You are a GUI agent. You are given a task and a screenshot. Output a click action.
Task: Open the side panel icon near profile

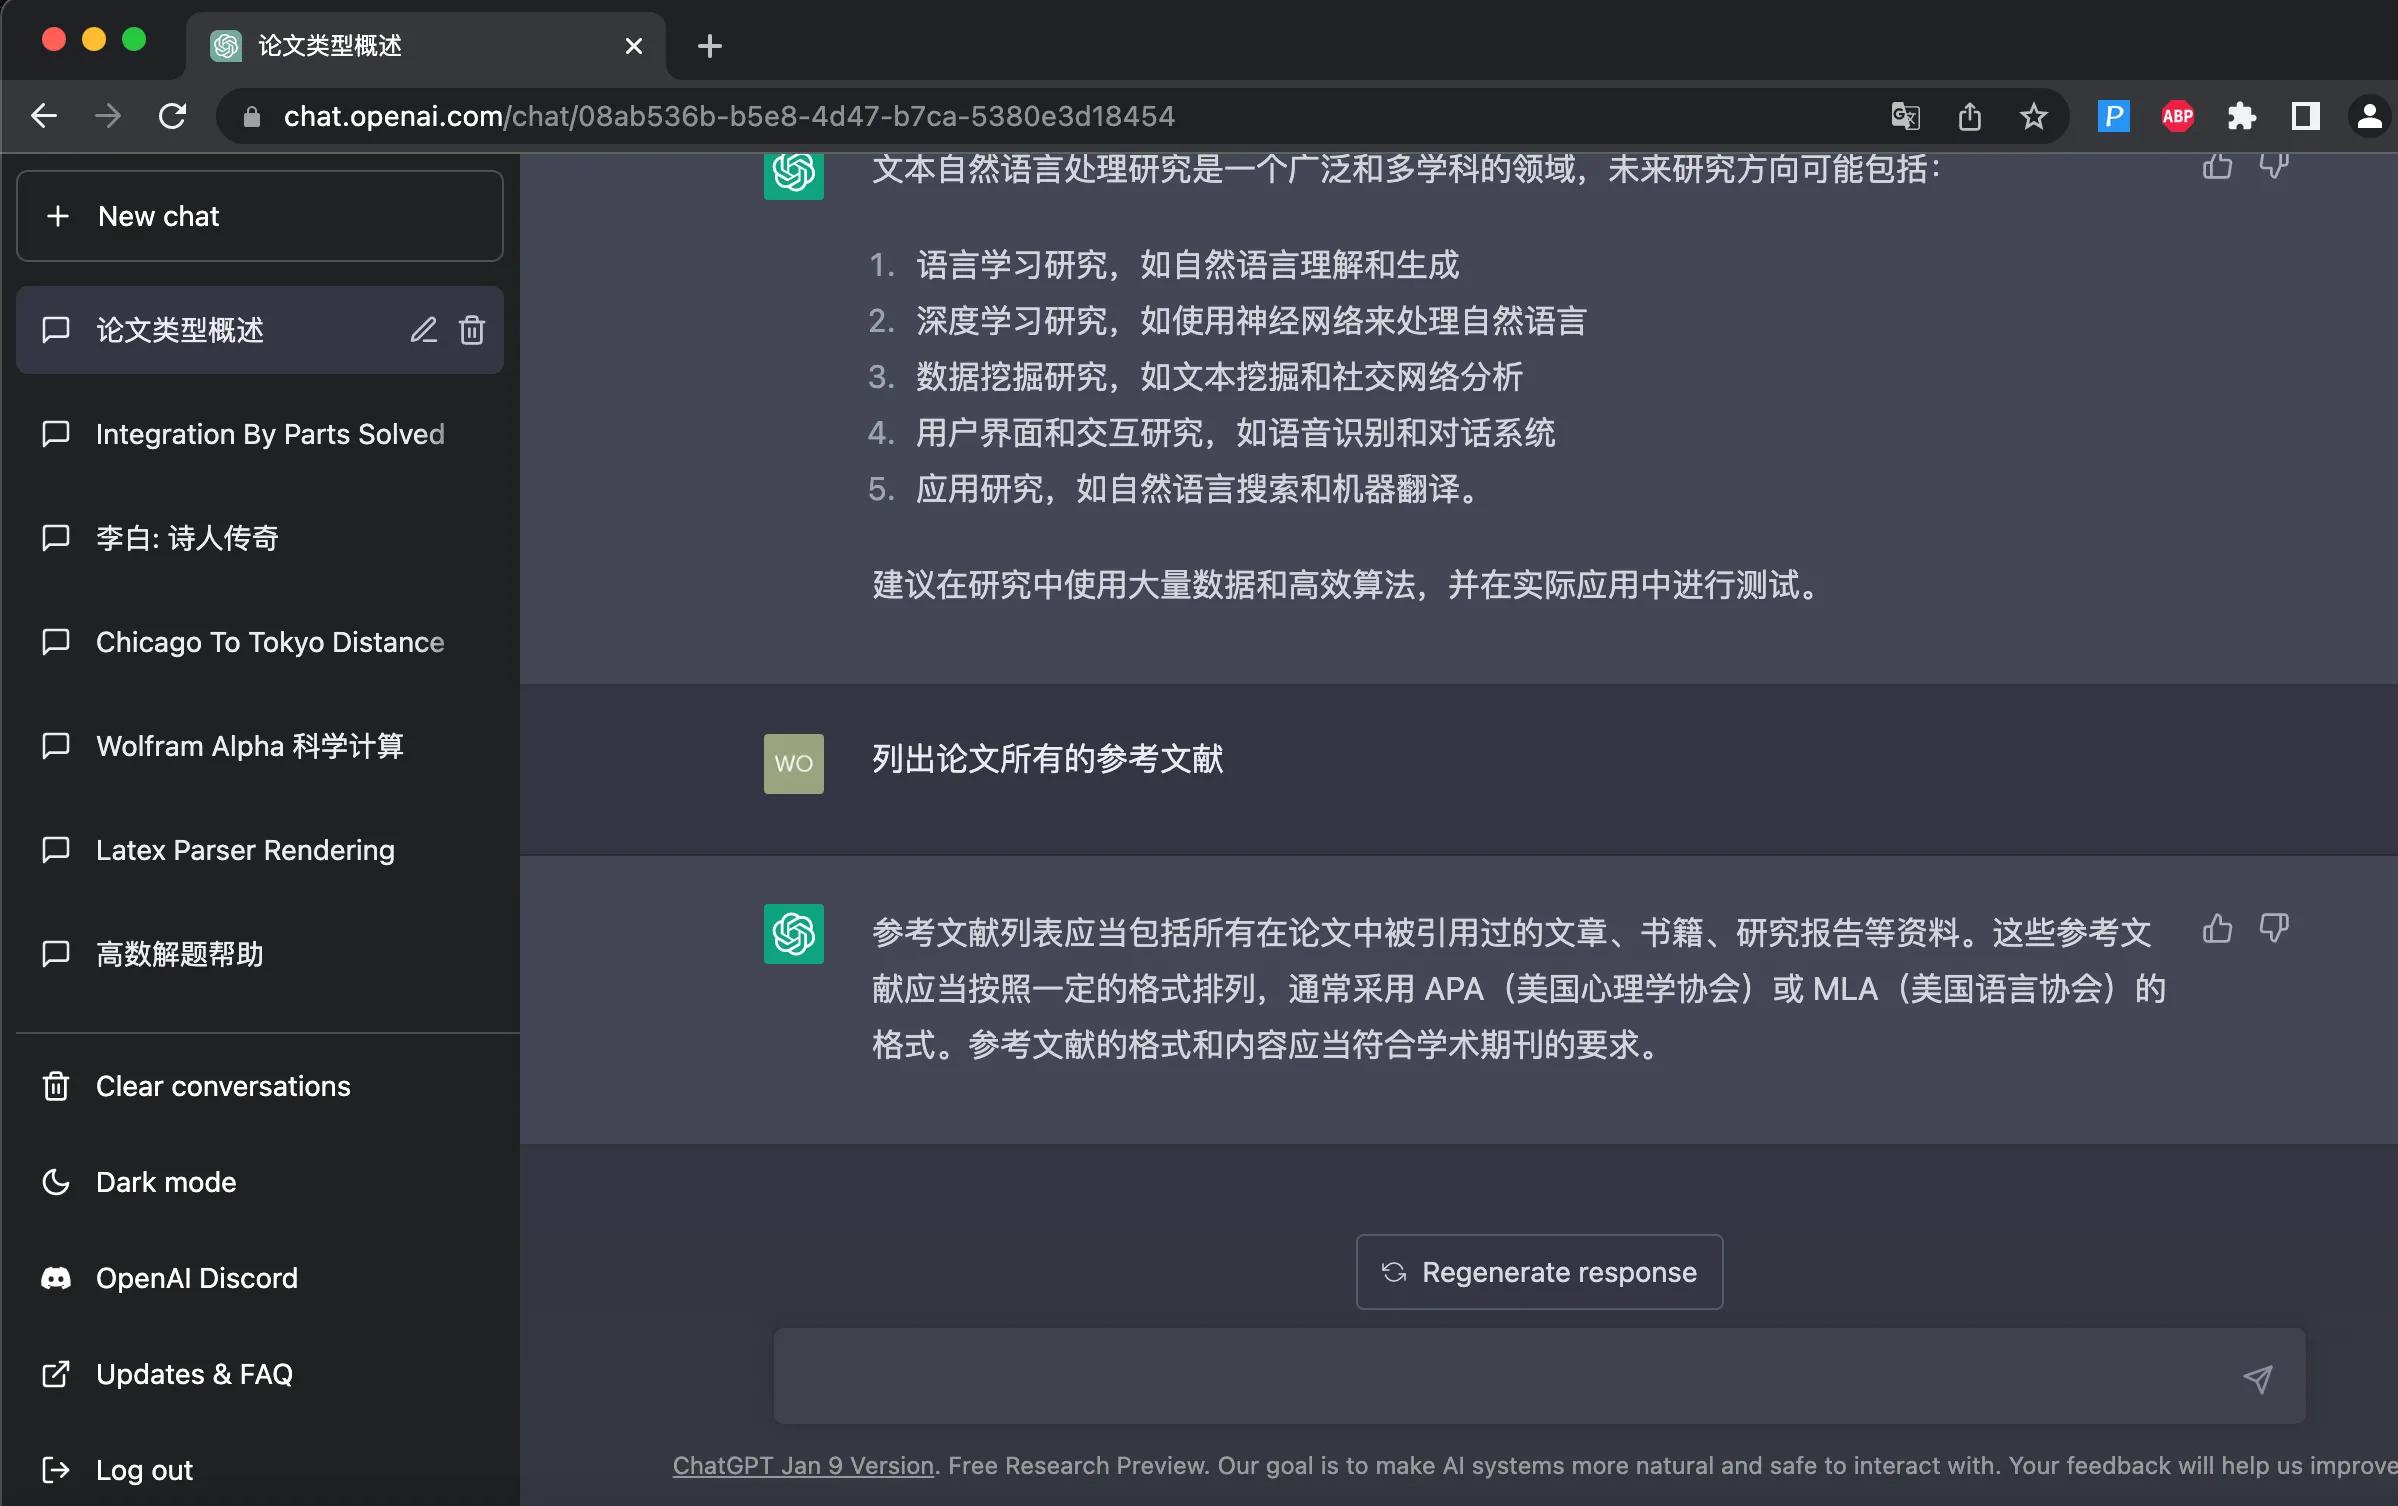click(x=2305, y=115)
